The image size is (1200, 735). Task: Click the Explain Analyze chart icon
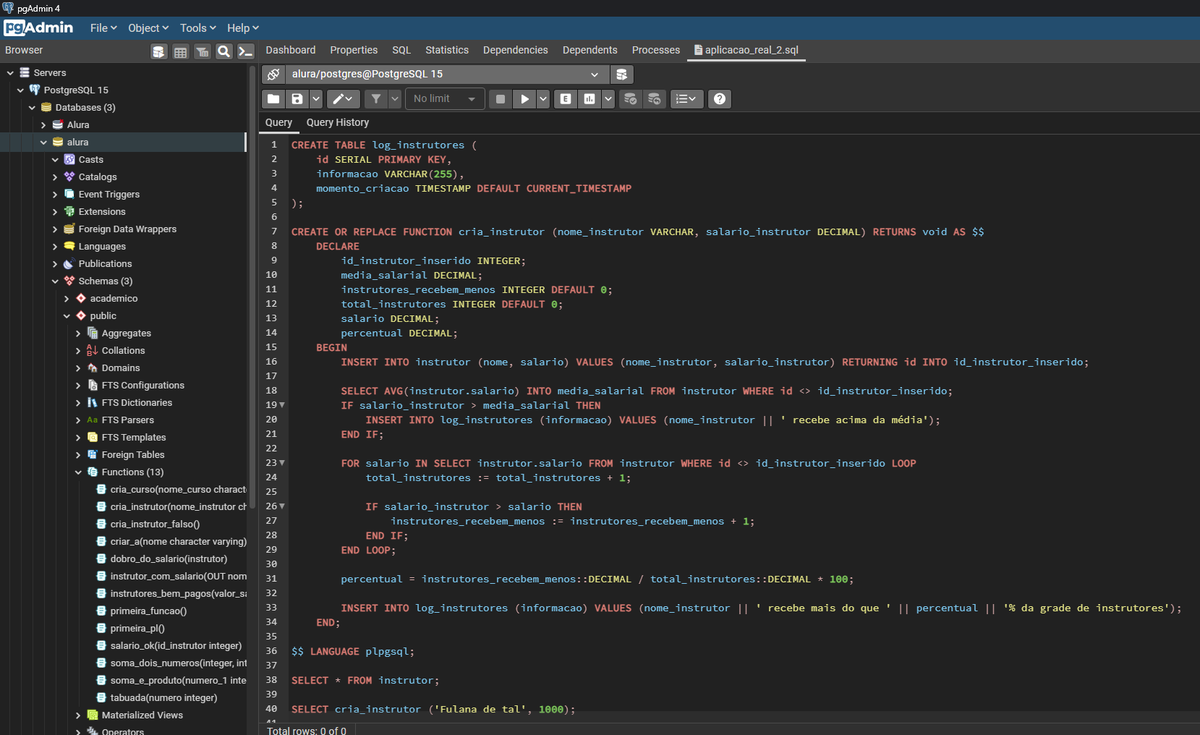590,99
